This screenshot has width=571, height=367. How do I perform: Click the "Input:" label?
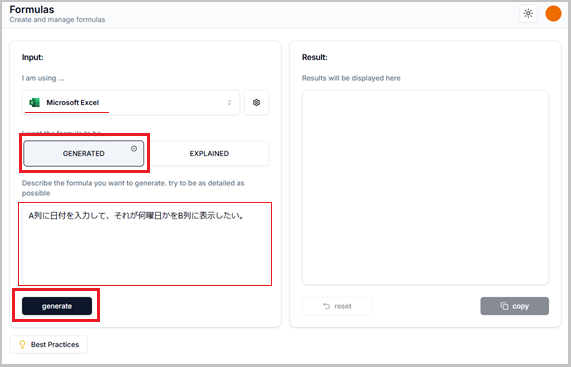tap(33, 57)
